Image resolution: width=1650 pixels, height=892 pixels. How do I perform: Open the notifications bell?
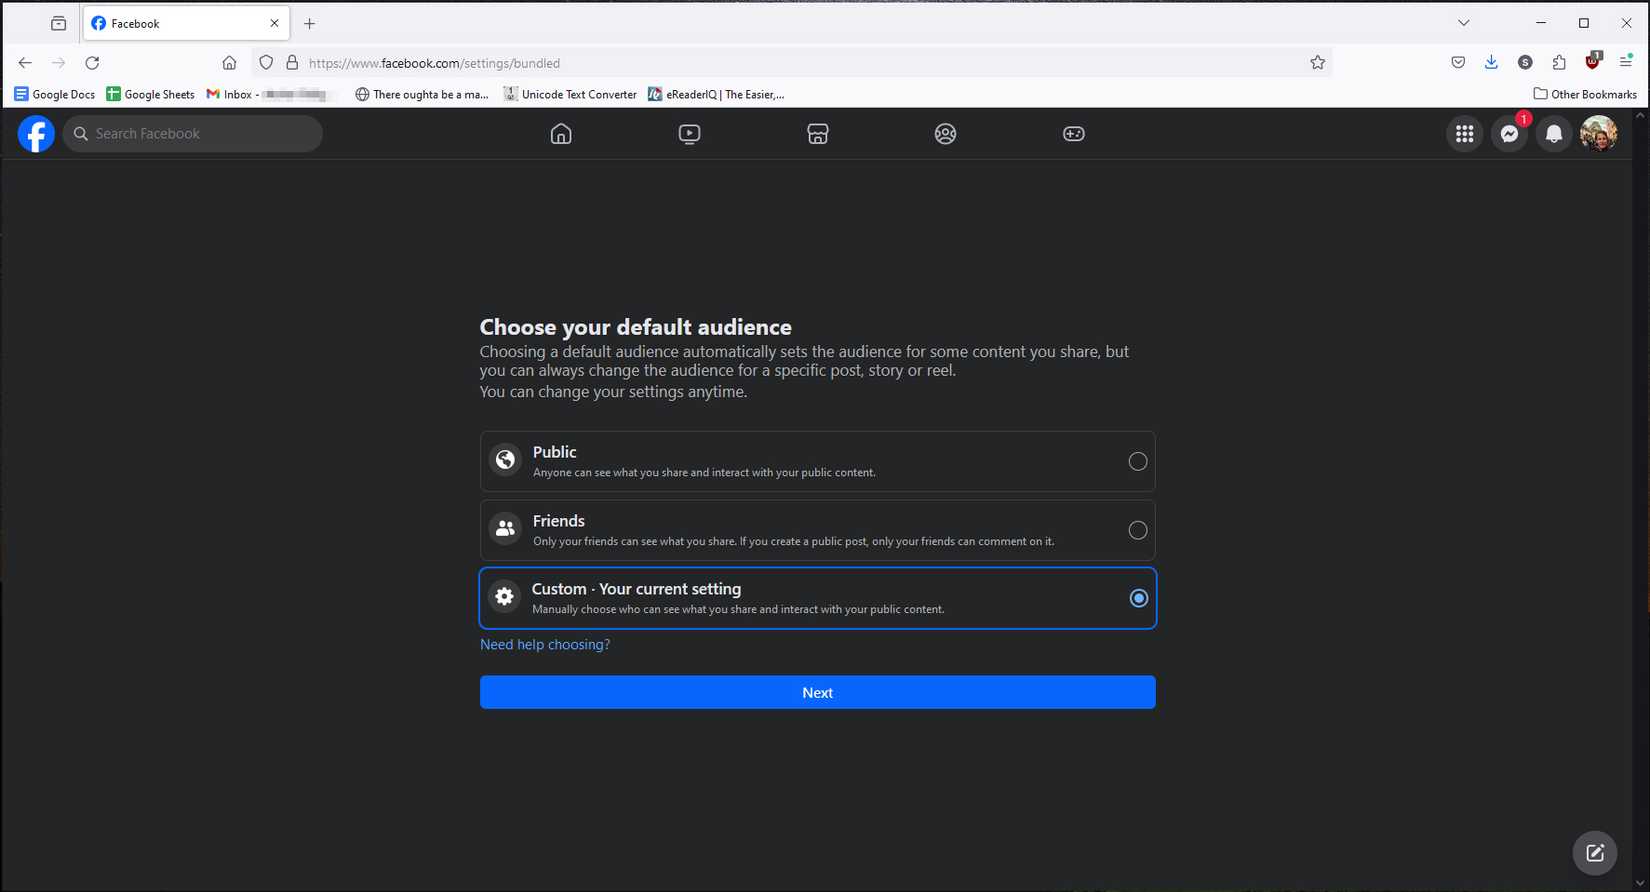(x=1554, y=134)
